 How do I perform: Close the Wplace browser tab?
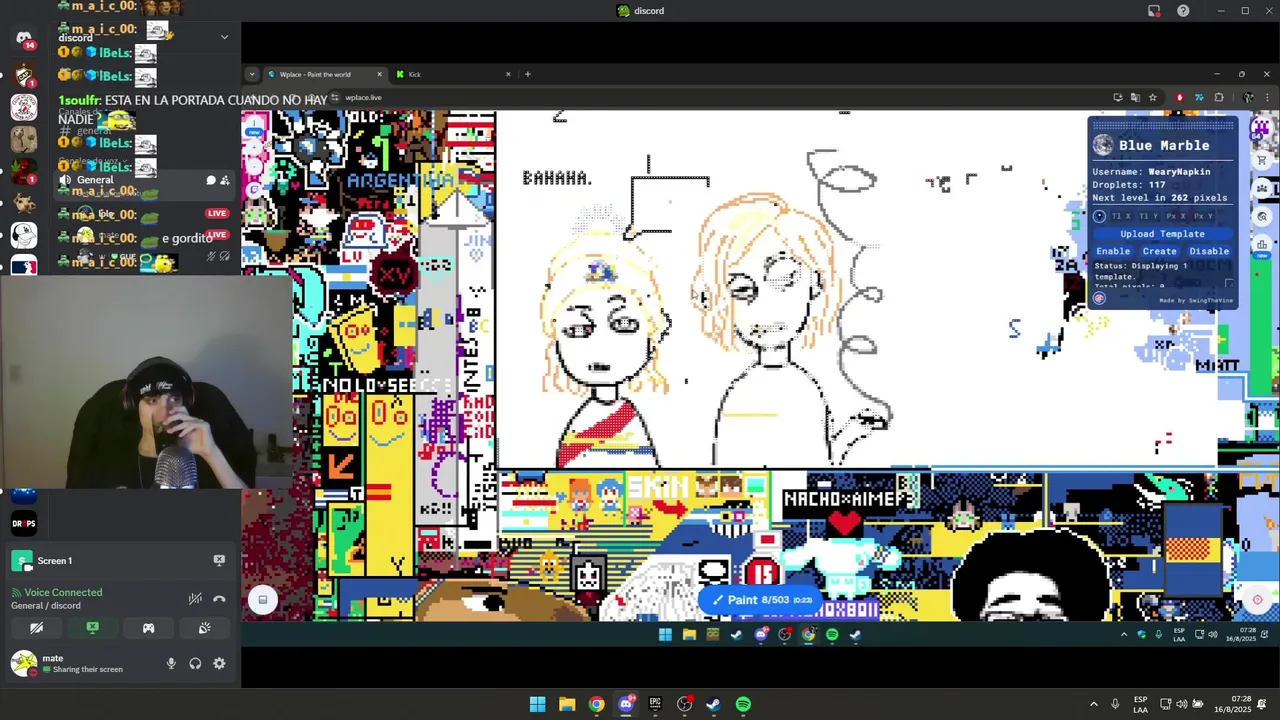(x=379, y=74)
